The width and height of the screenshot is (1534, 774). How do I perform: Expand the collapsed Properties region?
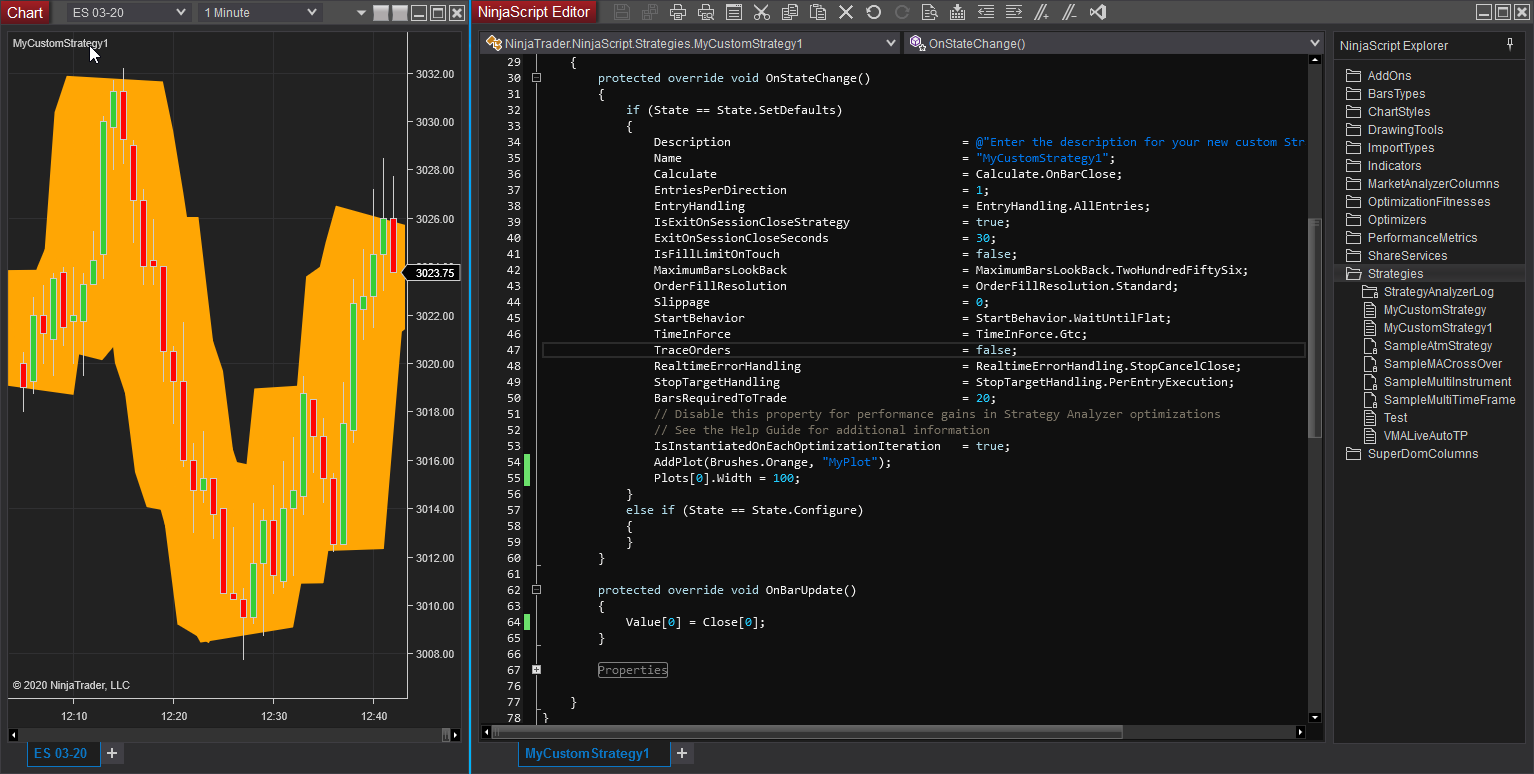537,670
